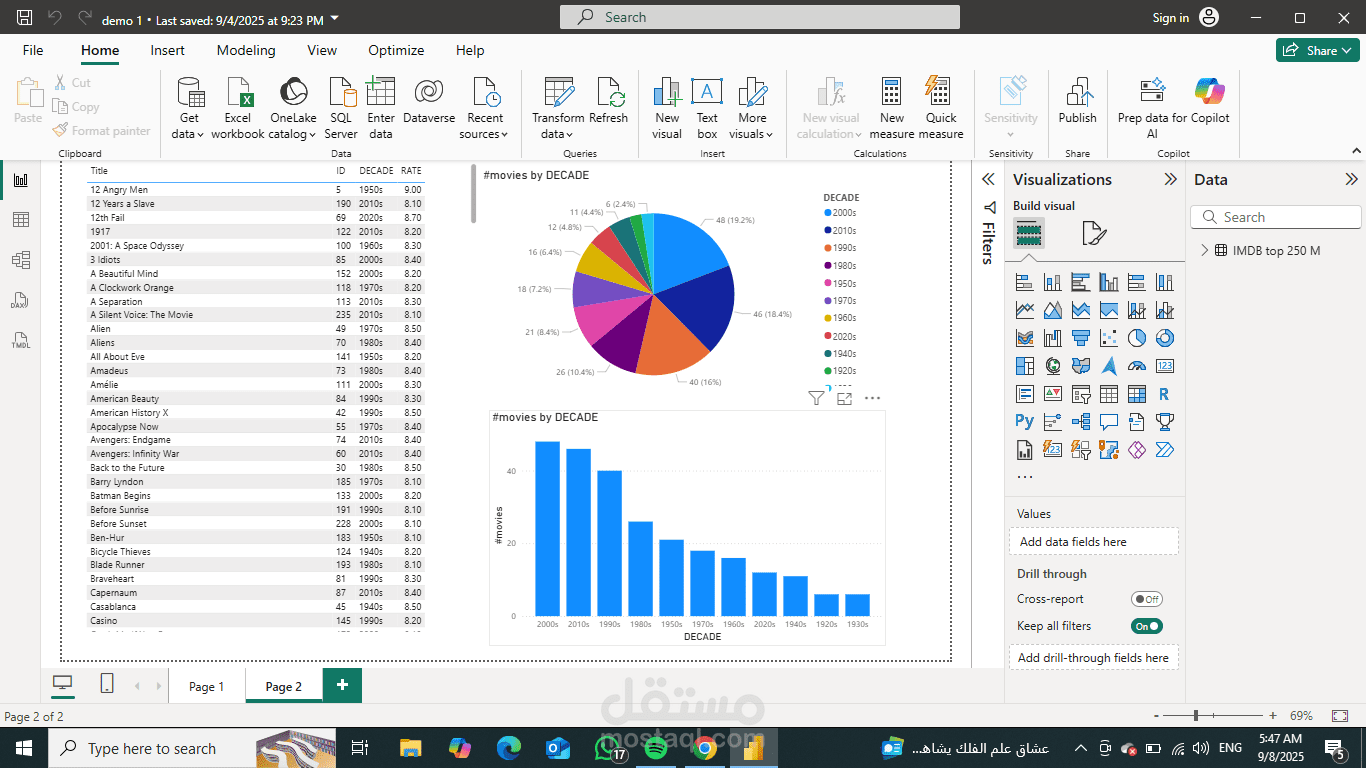Expand the Filters pane
Viewport: 1366px width, 768px height.
[988, 180]
